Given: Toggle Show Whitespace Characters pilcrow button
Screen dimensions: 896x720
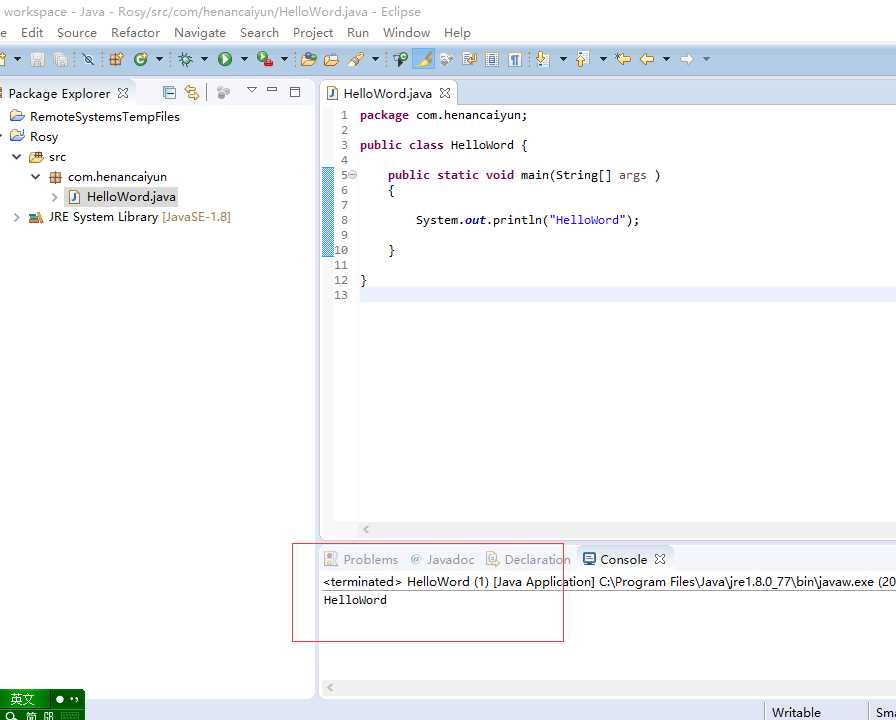Looking at the screenshot, I should click(x=515, y=59).
